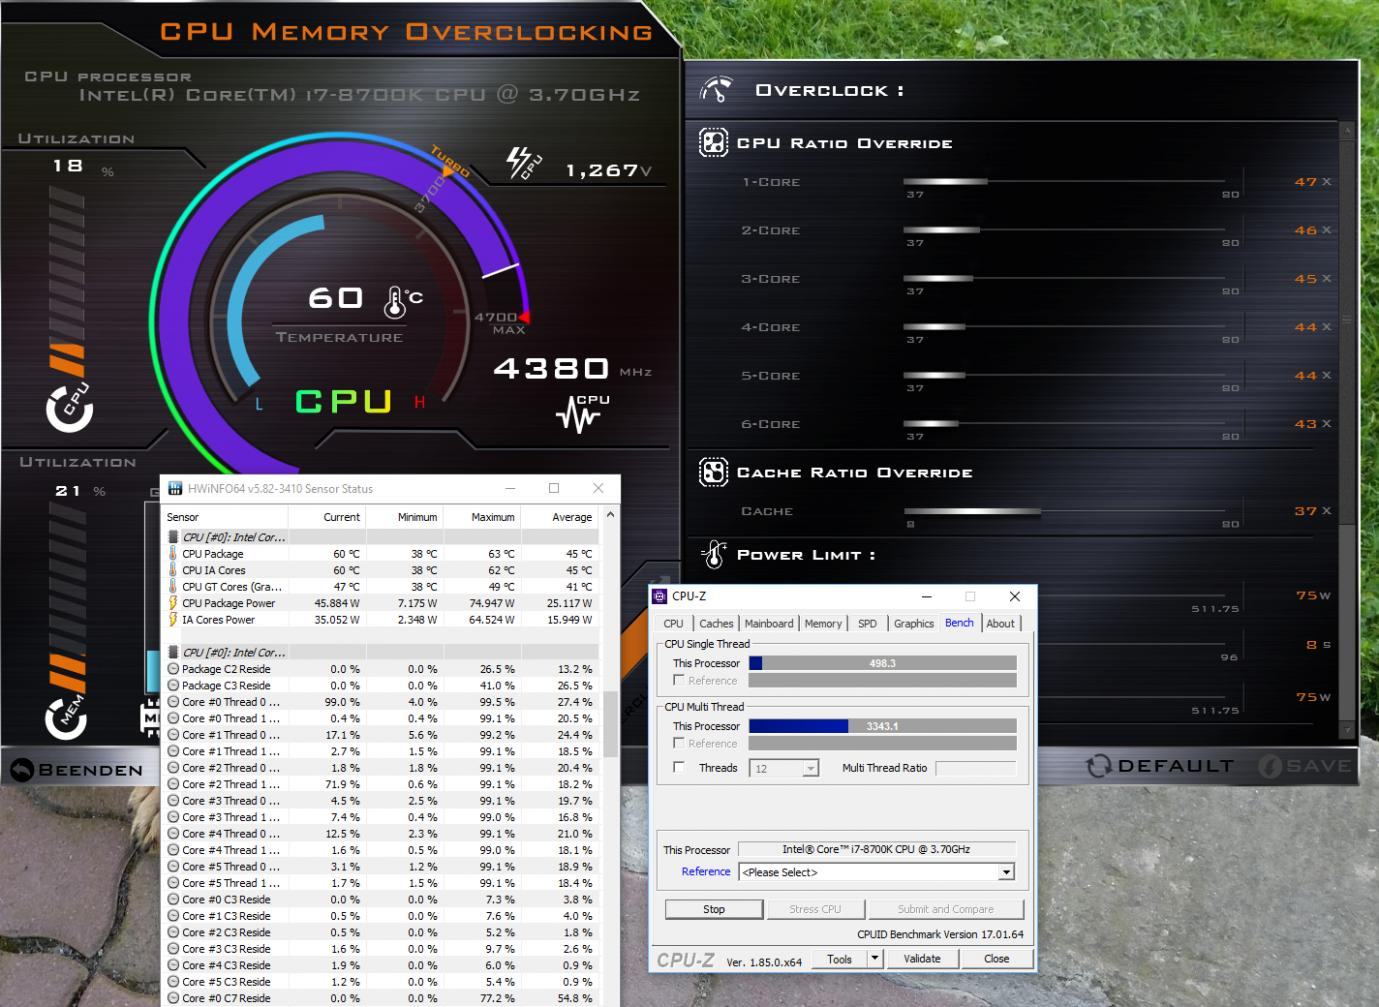This screenshot has width=1379, height=1007.
Task: Click the Sensor column header in HWiNFO
Action: point(225,517)
